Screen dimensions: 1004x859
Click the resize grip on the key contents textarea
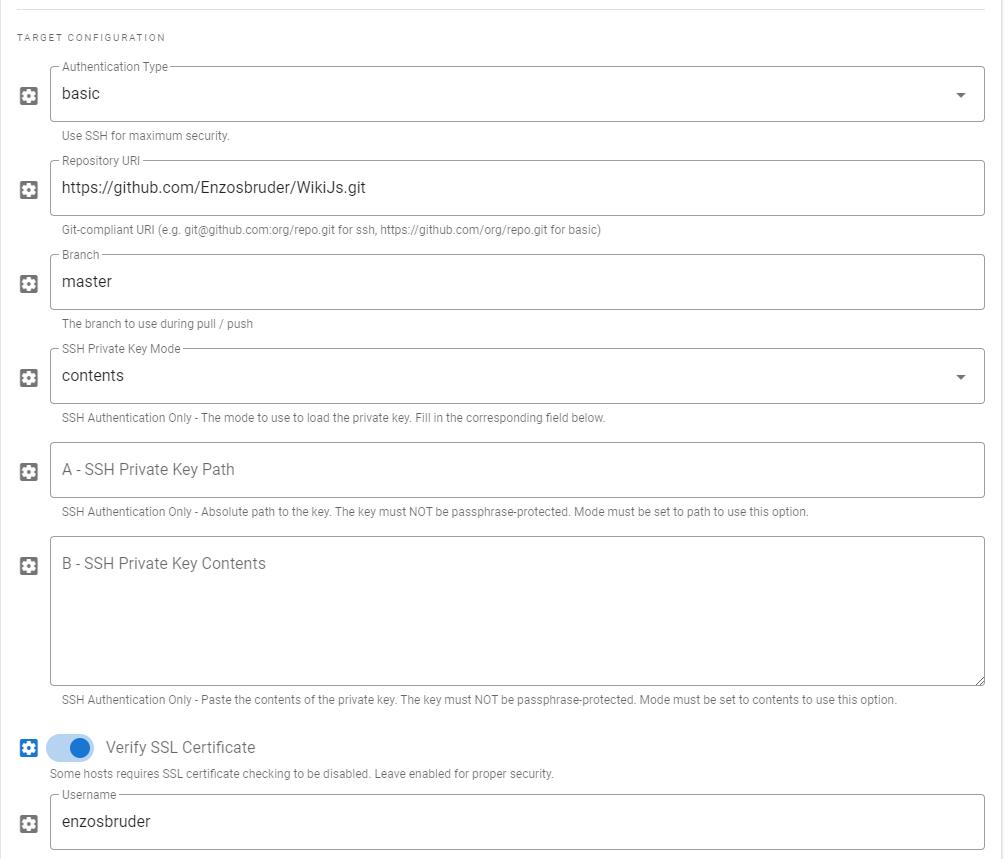click(980, 681)
